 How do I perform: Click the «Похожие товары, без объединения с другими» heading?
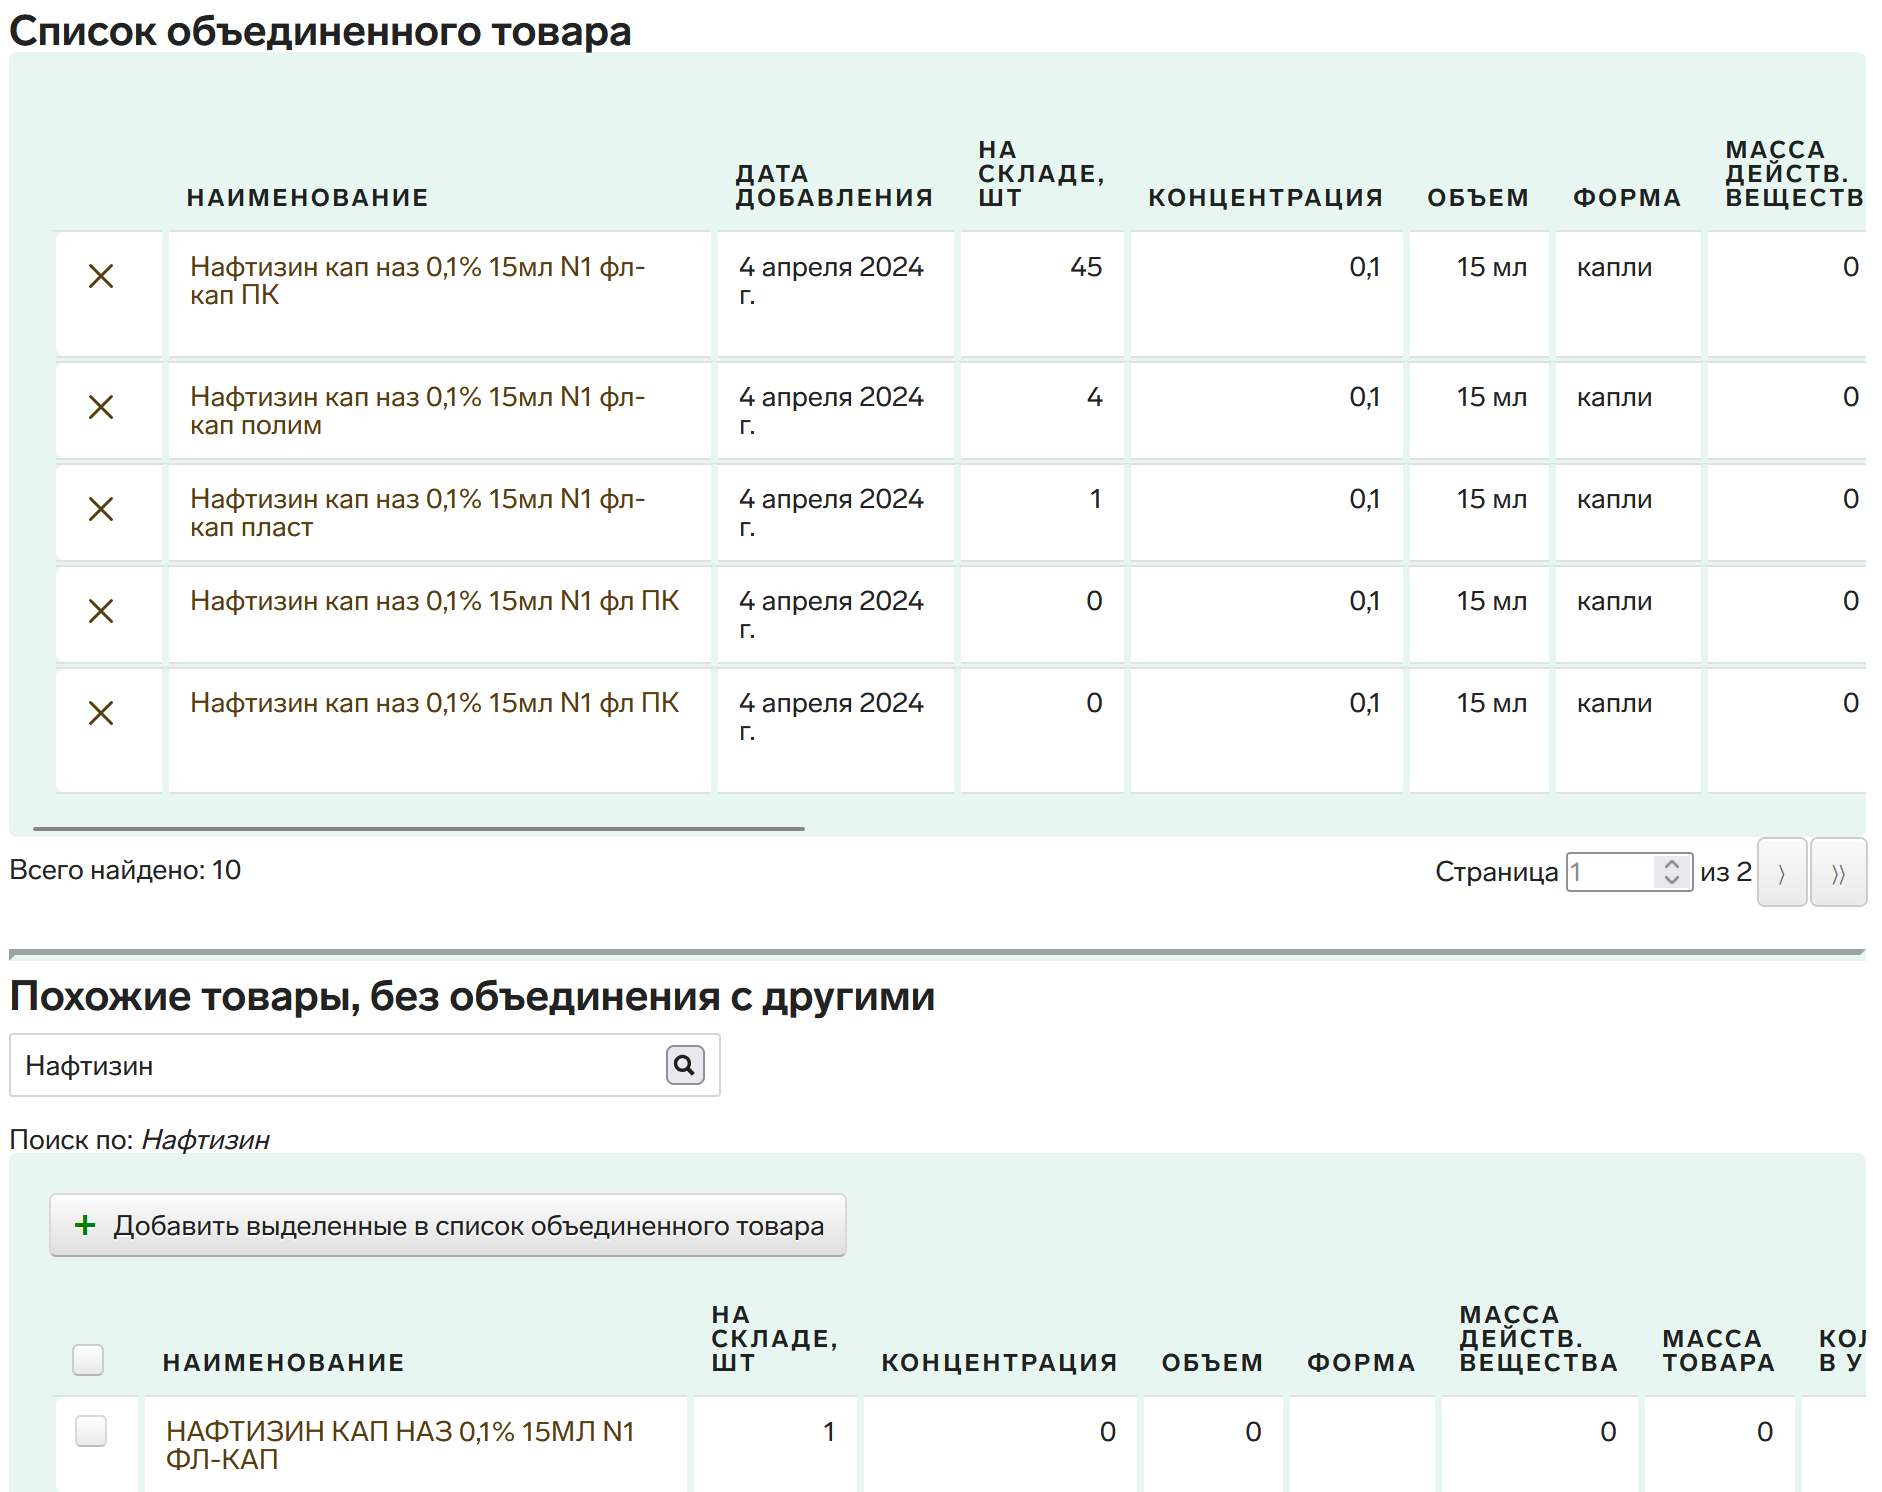[472, 996]
